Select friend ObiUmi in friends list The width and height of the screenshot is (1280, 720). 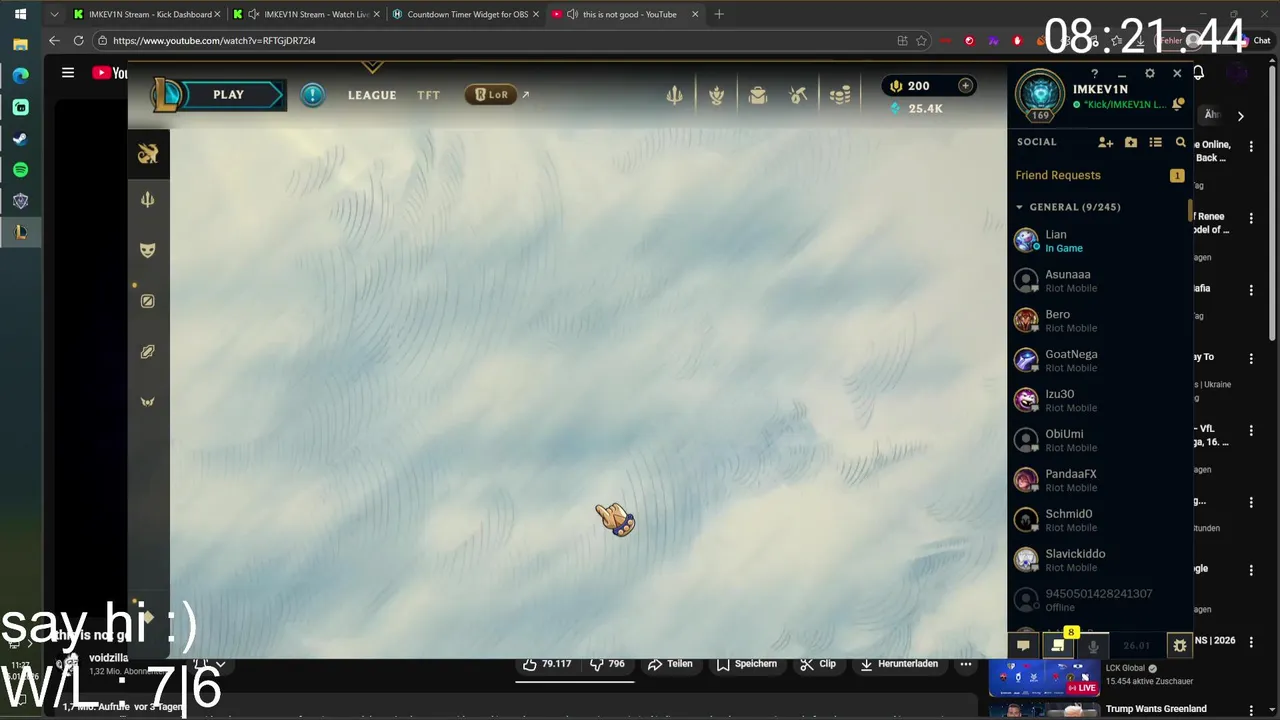[1099, 441]
